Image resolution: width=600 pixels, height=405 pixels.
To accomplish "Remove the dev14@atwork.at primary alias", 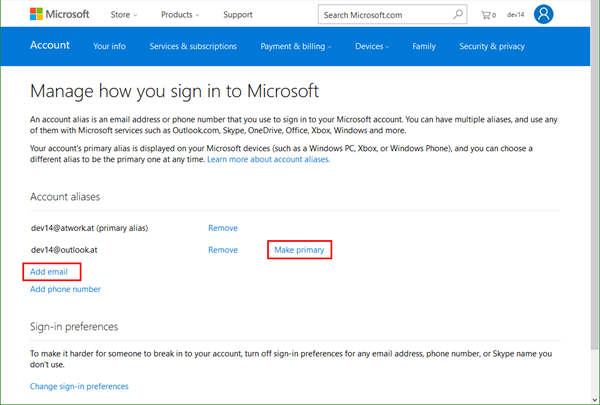I will (222, 228).
